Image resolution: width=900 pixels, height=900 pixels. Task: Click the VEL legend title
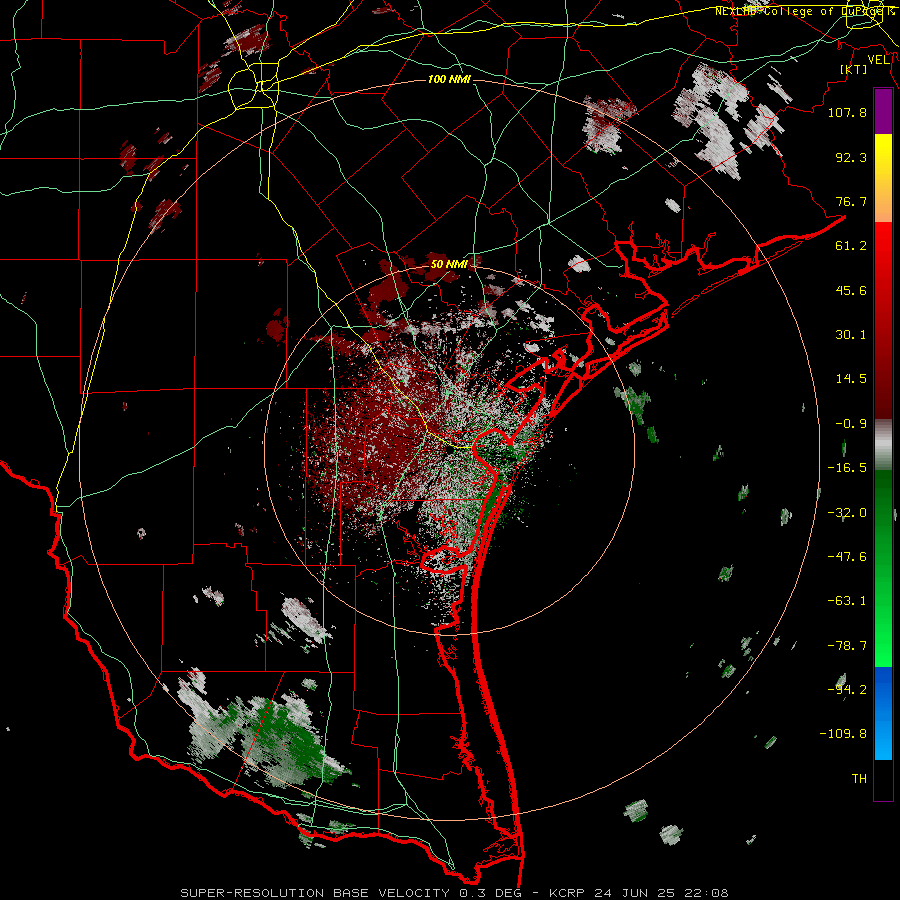pyautogui.click(x=879, y=60)
